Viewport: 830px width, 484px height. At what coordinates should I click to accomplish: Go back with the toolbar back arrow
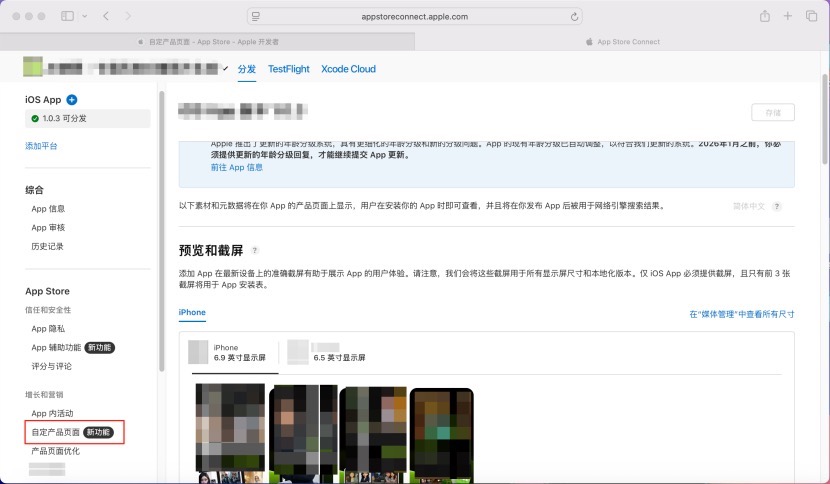(x=106, y=16)
